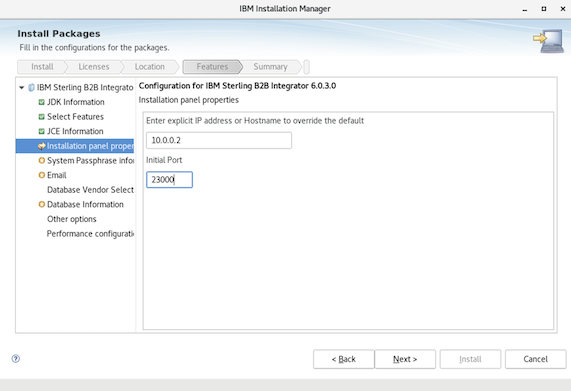Click the green check icon beside Select Features
Screen dimensions: 571x391
42,117
